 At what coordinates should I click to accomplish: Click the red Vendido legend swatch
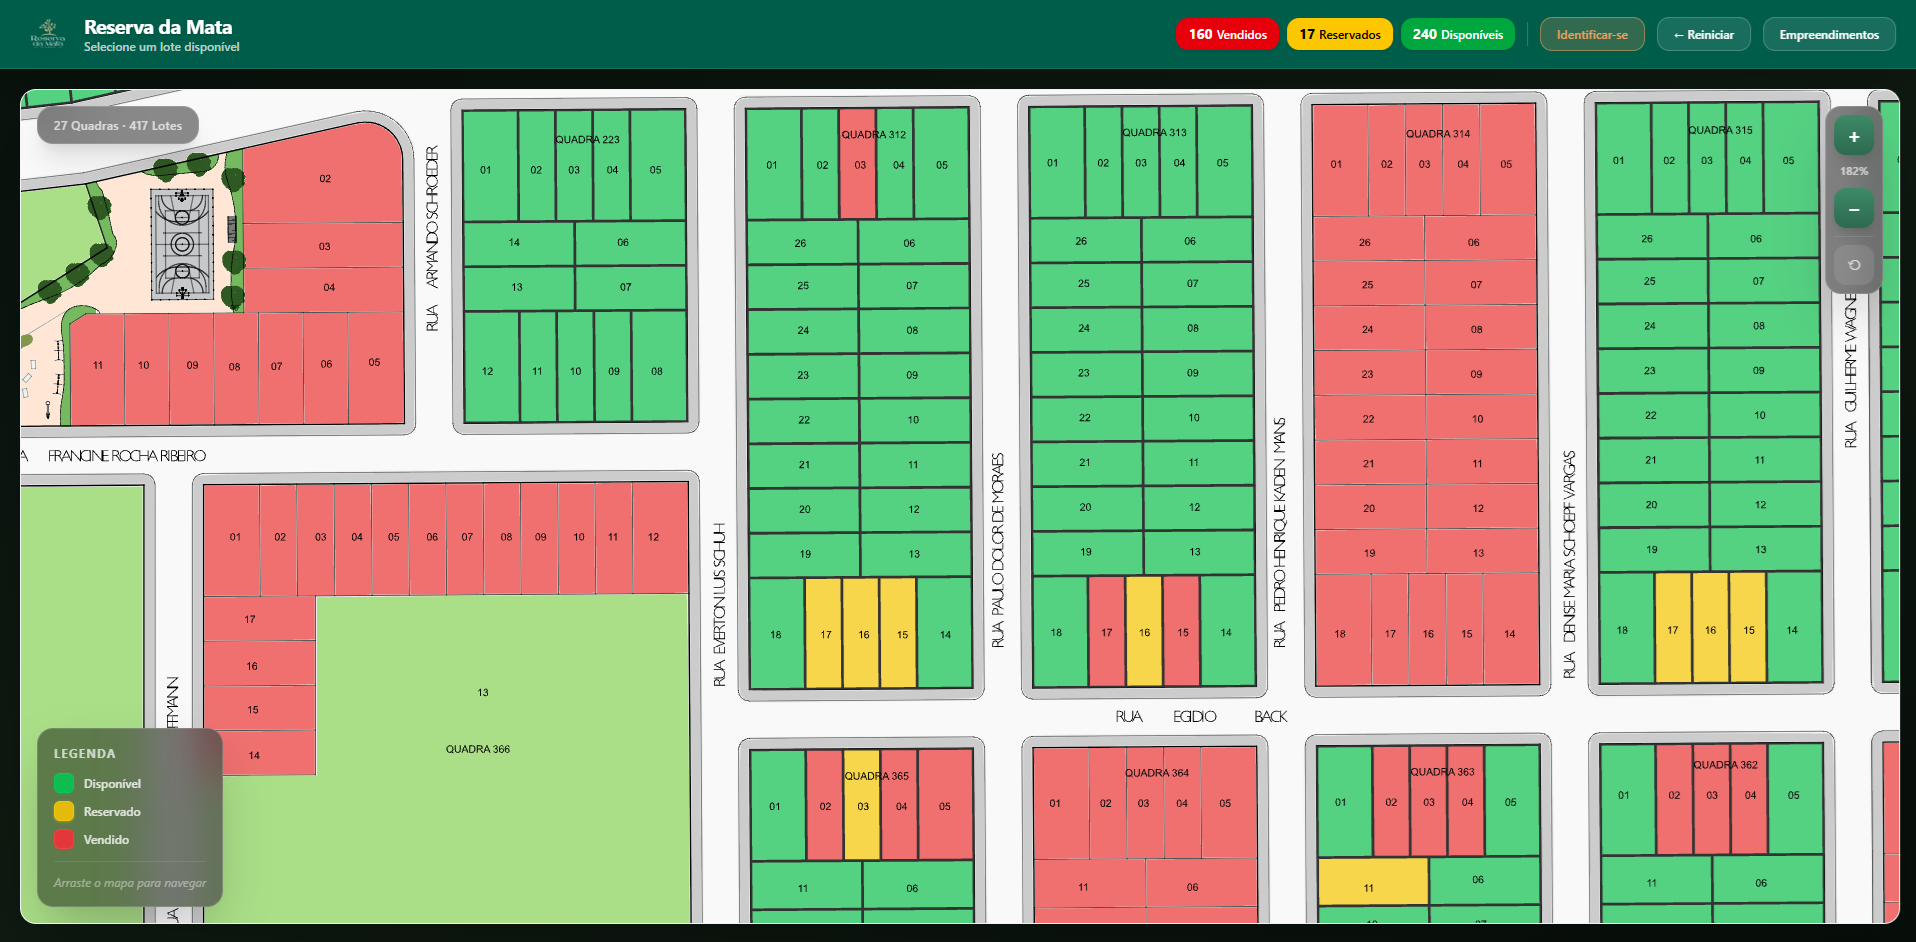click(x=64, y=839)
